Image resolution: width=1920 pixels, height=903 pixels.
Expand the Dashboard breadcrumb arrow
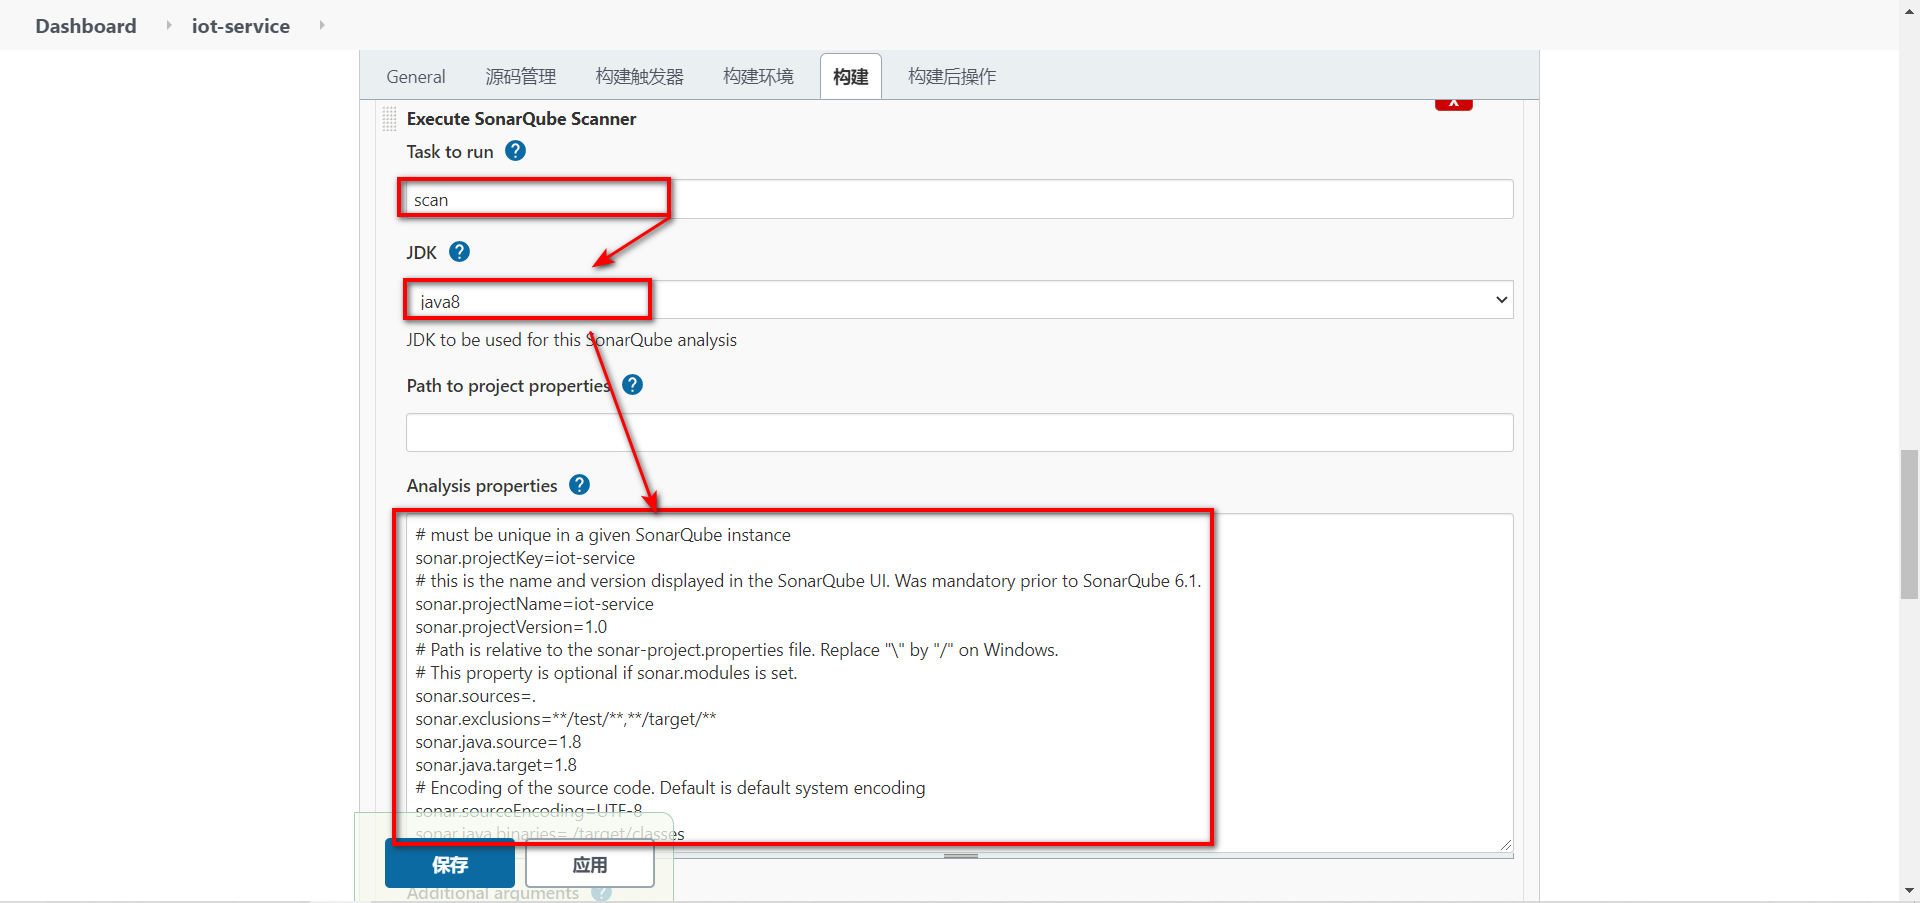[x=168, y=25]
